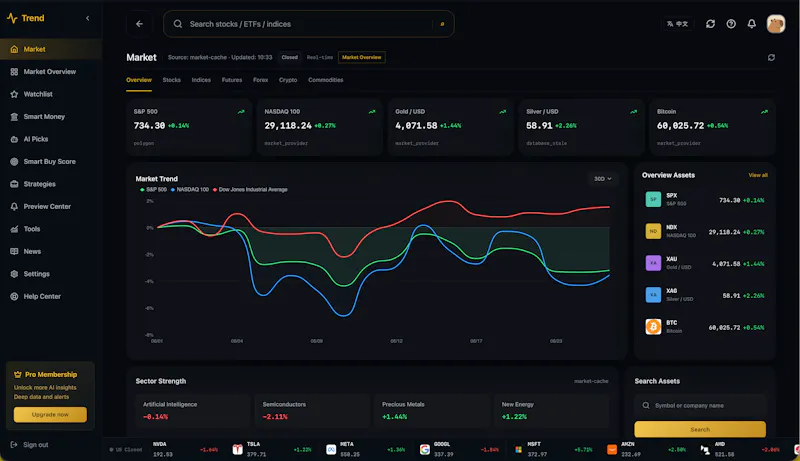The width and height of the screenshot is (800, 461).
Task: Click the AMZN ticker icon
Action: [x=612, y=449]
